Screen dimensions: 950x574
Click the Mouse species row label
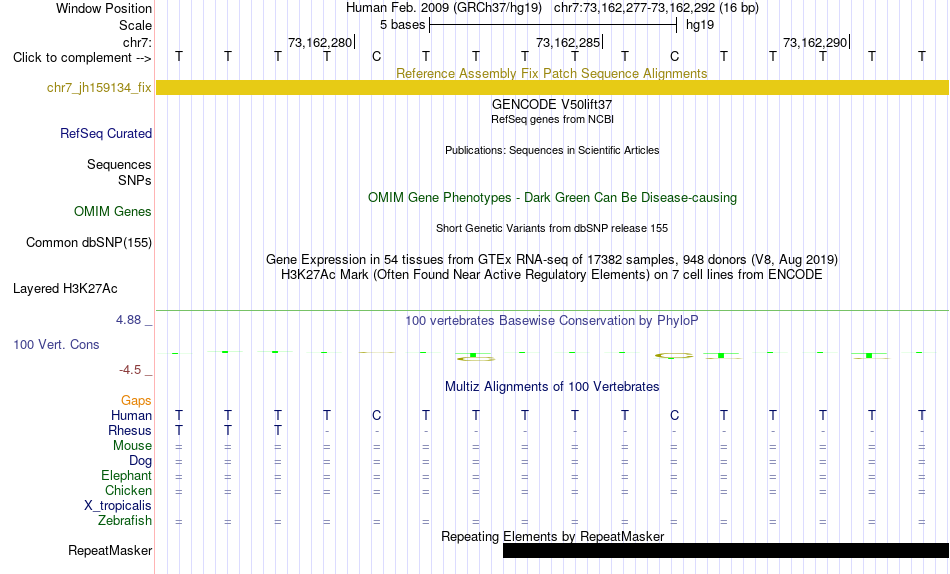pos(132,446)
